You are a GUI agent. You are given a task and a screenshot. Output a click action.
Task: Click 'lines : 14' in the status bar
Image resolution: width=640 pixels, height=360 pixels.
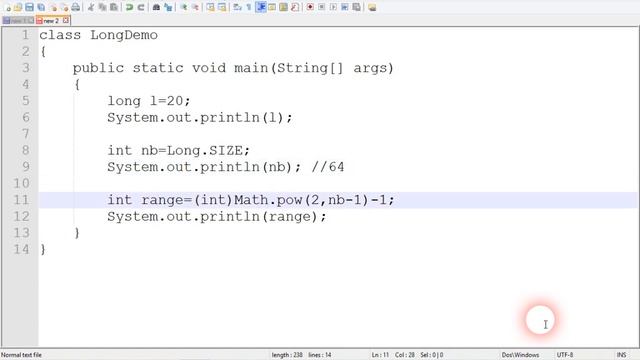point(320,355)
